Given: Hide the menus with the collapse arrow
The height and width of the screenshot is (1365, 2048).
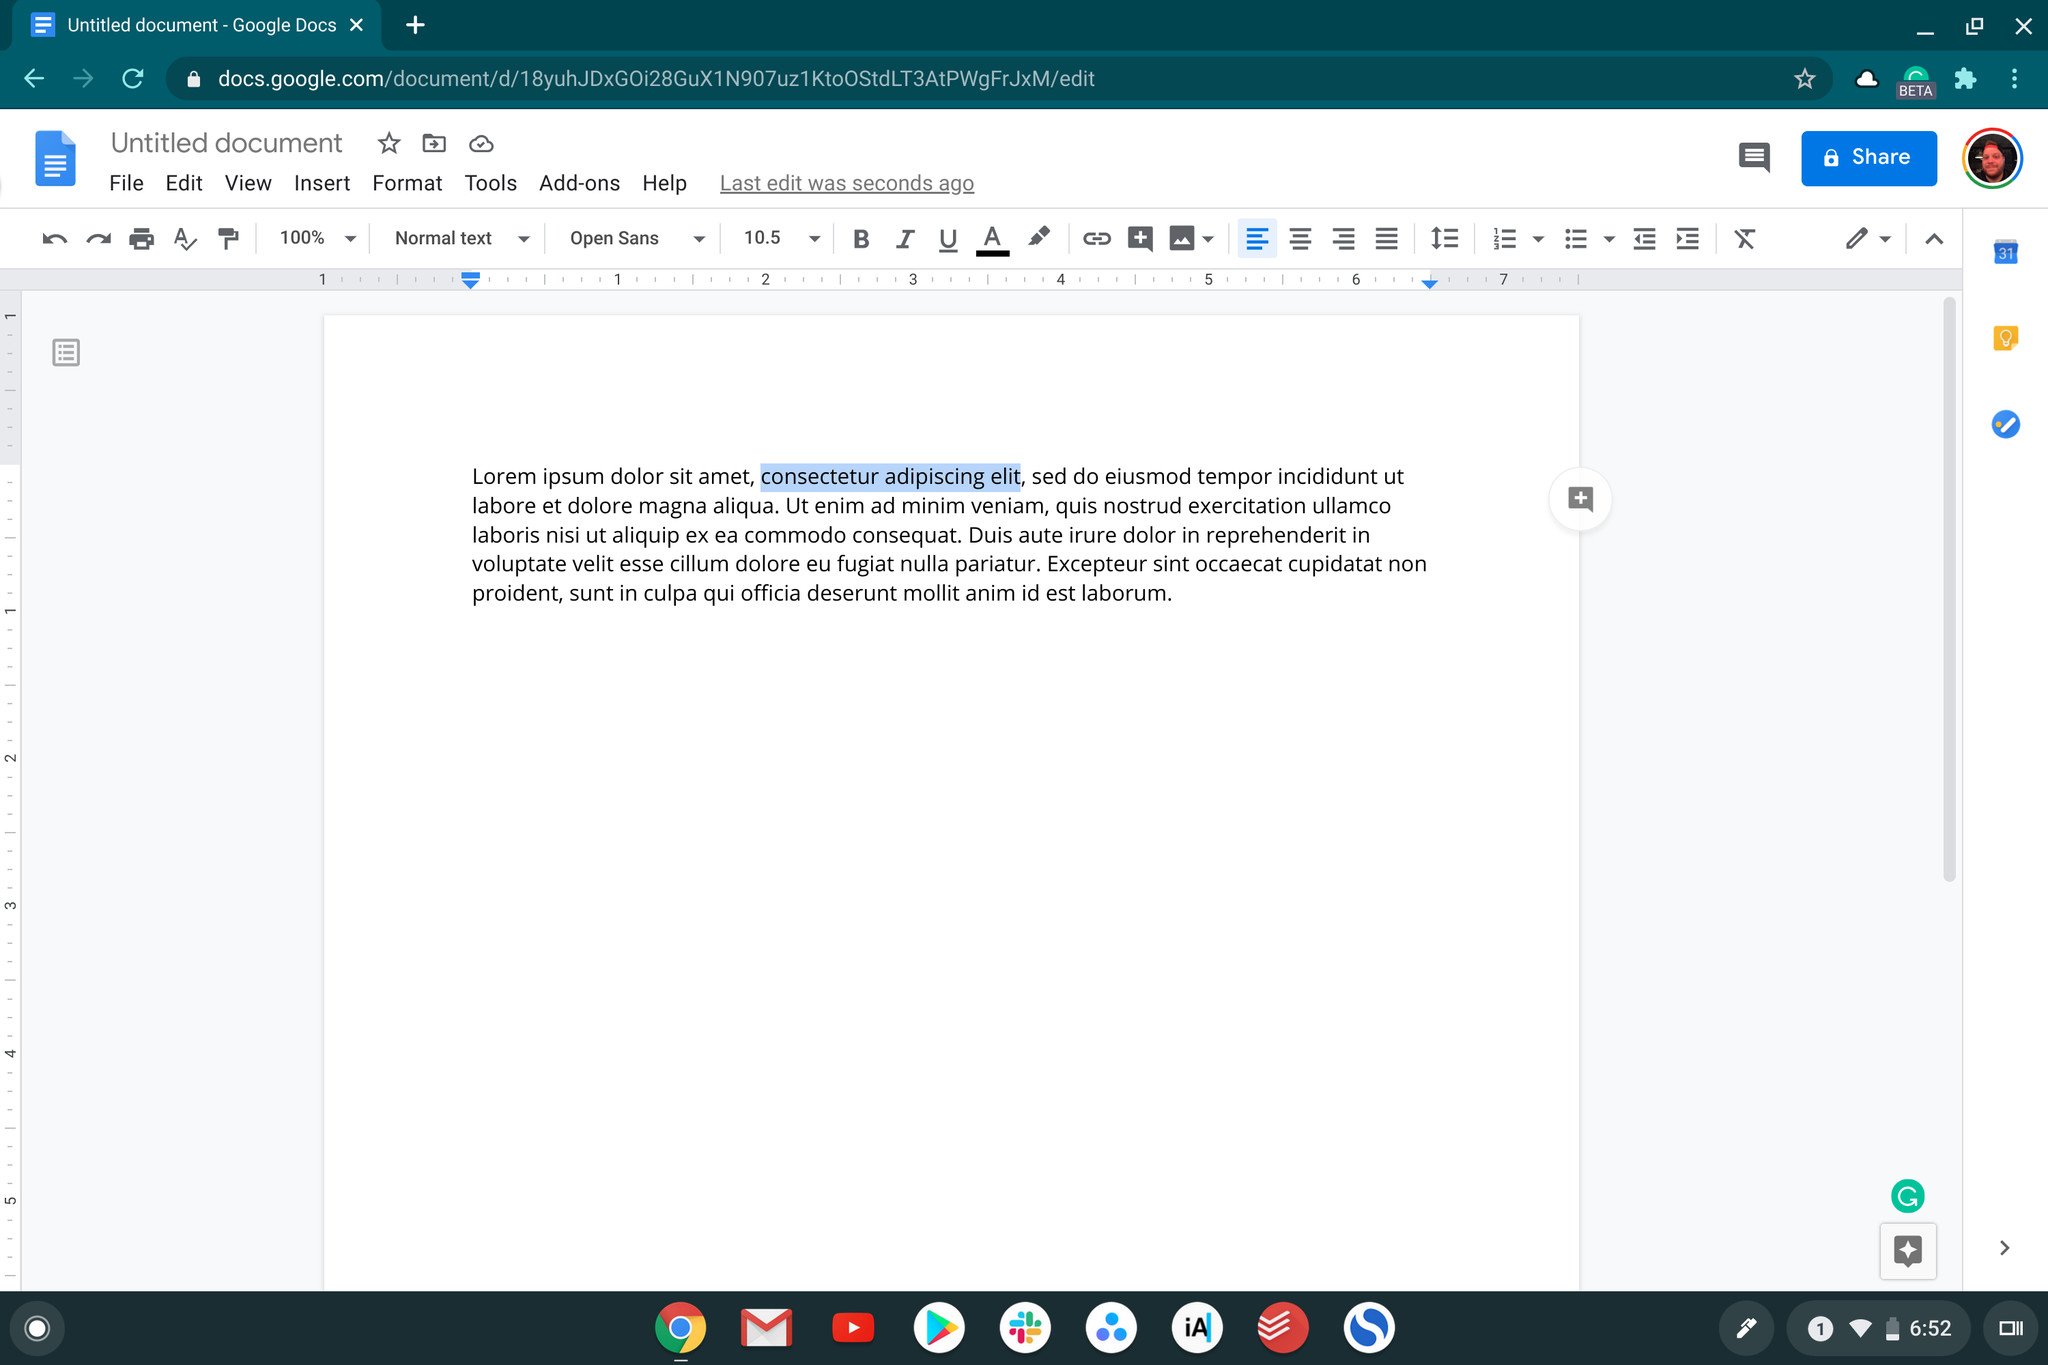Looking at the screenshot, I should [x=1934, y=238].
